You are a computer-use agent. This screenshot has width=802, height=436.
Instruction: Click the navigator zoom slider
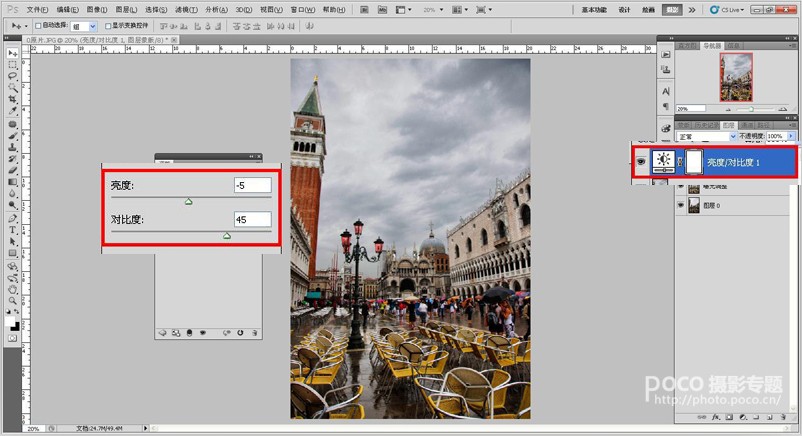pos(751,109)
